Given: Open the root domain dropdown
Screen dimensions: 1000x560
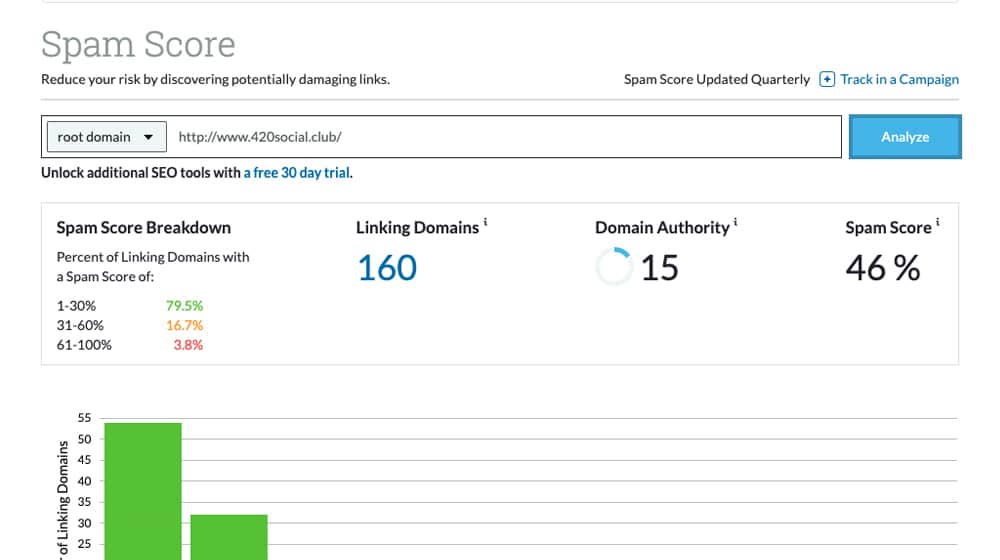Looking at the screenshot, I should click(105, 137).
